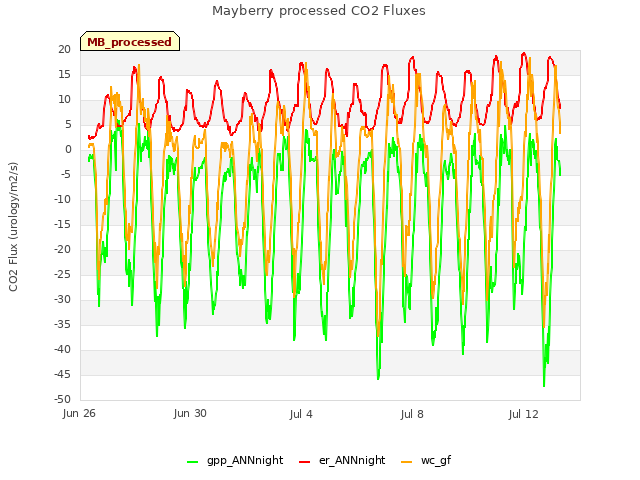This screenshot has height=480, width=640.
Task: Toggle the wc_gf legend entry
Action: (426, 460)
